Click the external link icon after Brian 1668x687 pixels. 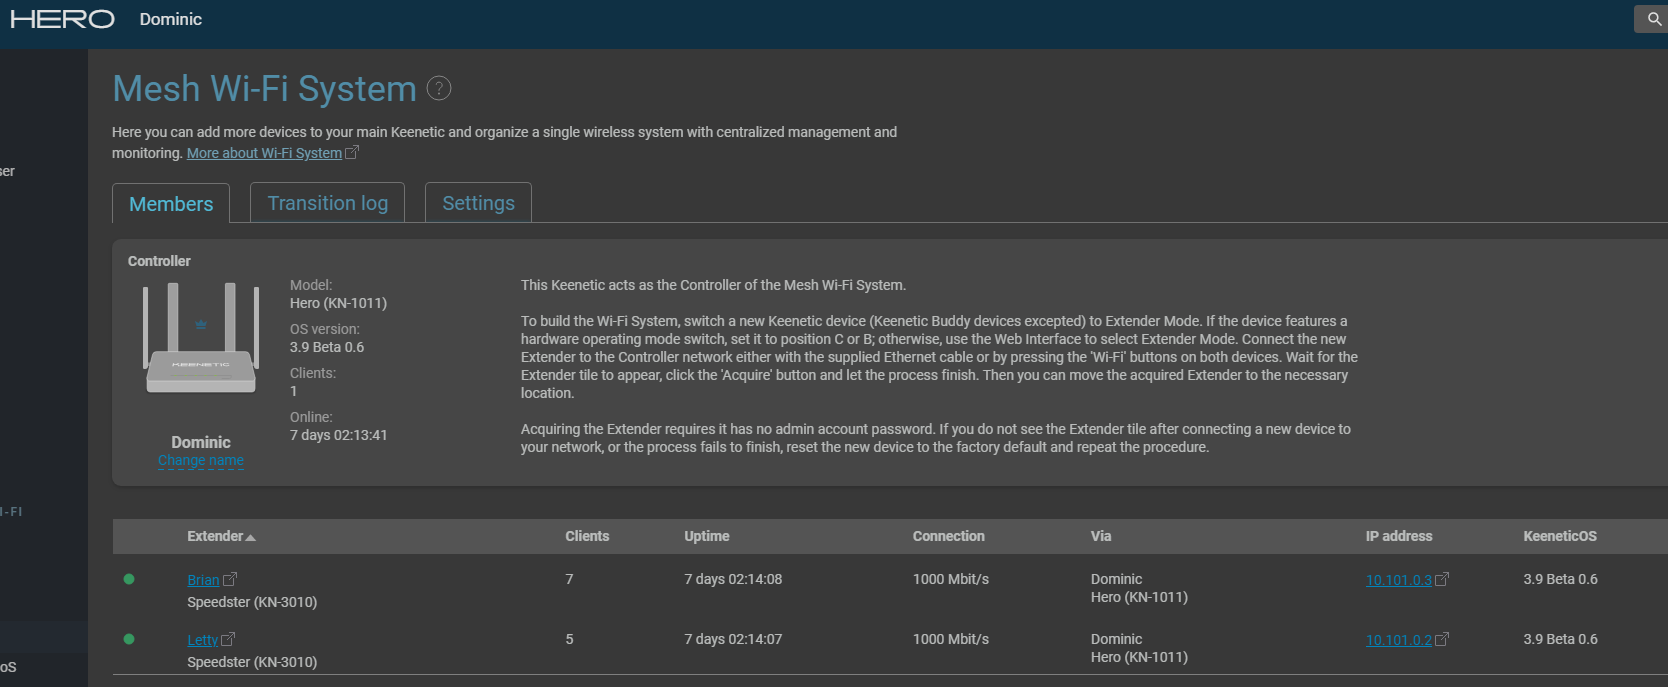click(230, 579)
